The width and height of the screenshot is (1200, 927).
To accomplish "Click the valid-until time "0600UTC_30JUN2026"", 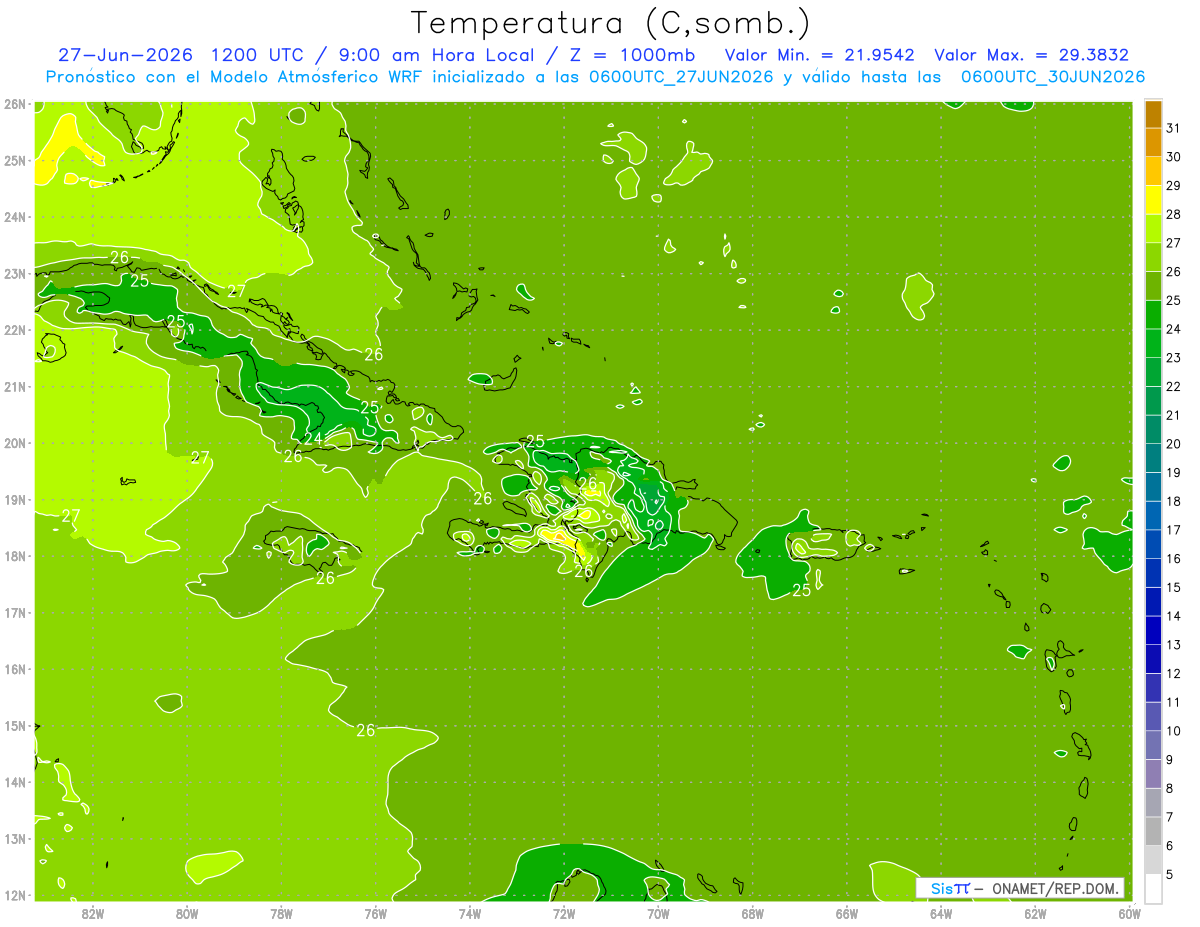I will 1051,77.
